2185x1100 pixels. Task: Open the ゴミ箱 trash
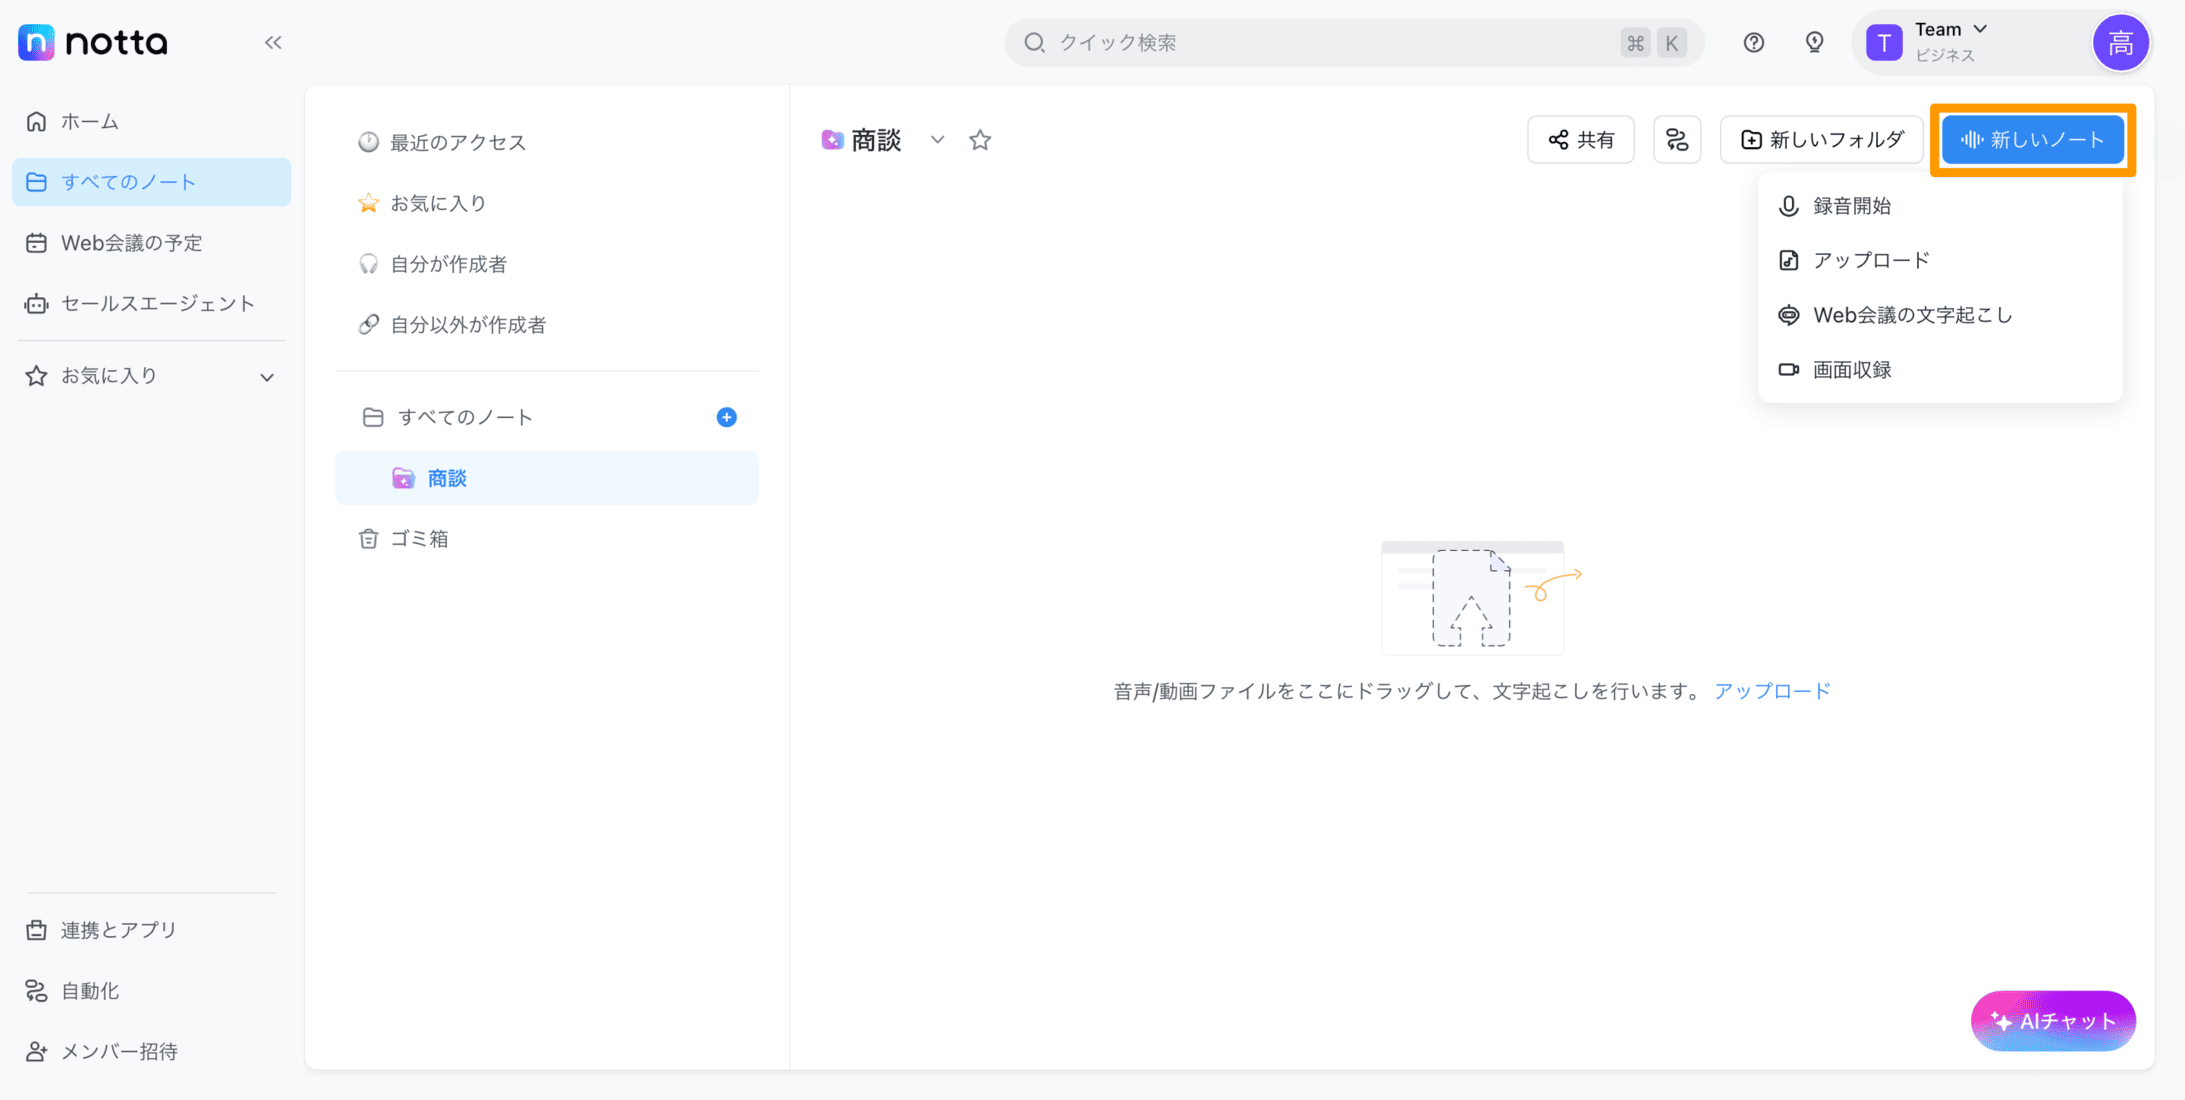(547, 539)
